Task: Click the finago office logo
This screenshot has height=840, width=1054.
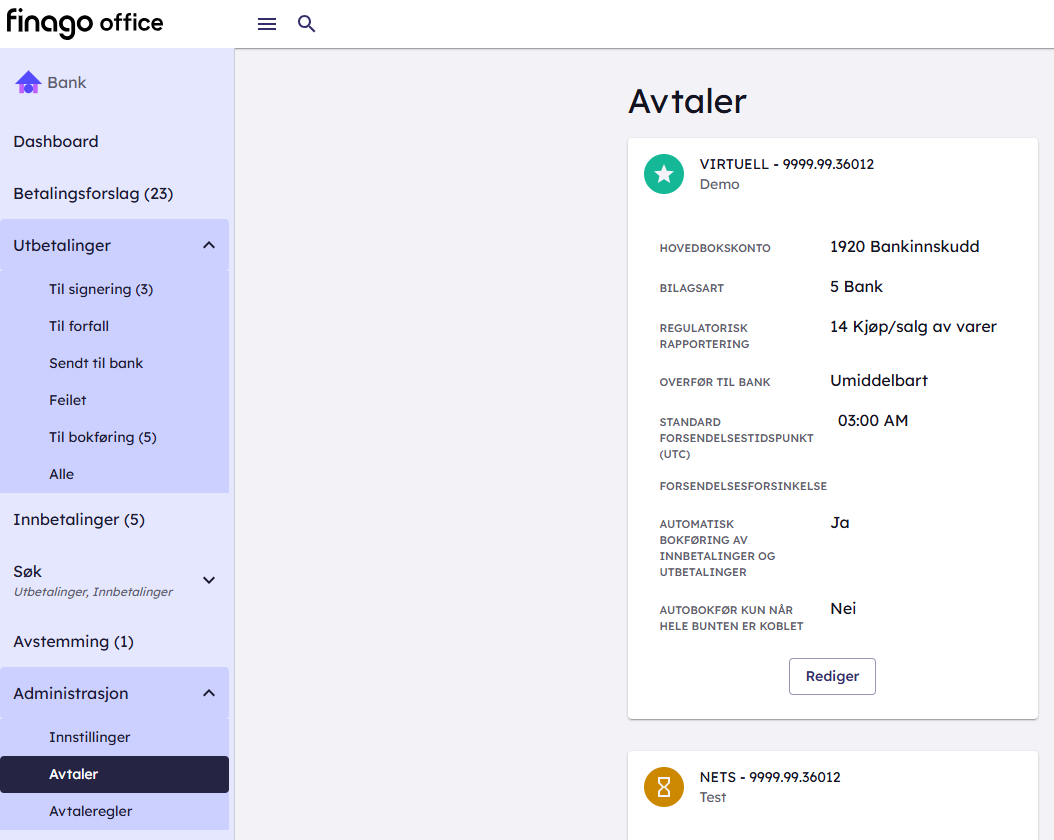Action: 85,23
